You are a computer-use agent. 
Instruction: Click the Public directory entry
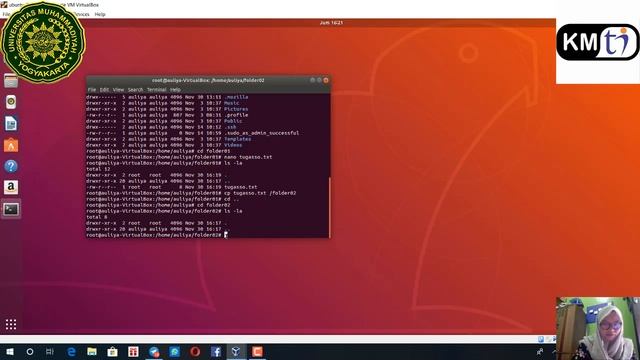coord(233,121)
